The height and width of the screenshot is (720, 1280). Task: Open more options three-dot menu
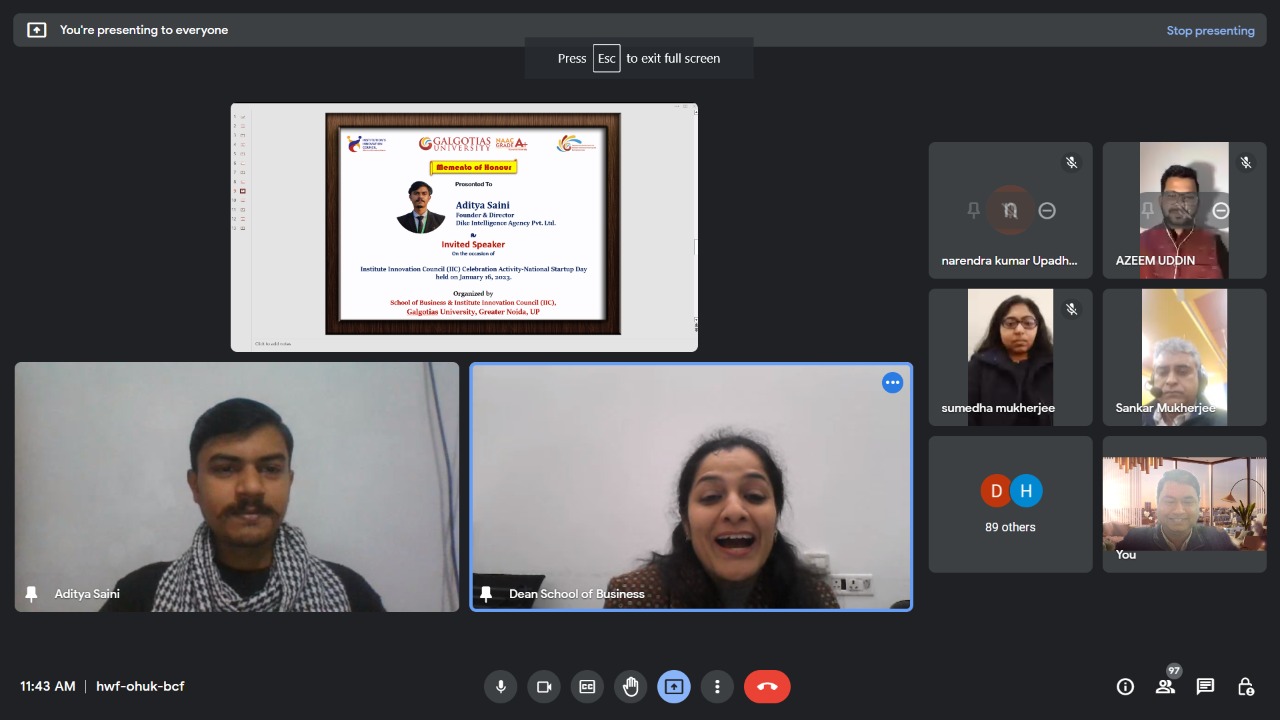[716, 687]
